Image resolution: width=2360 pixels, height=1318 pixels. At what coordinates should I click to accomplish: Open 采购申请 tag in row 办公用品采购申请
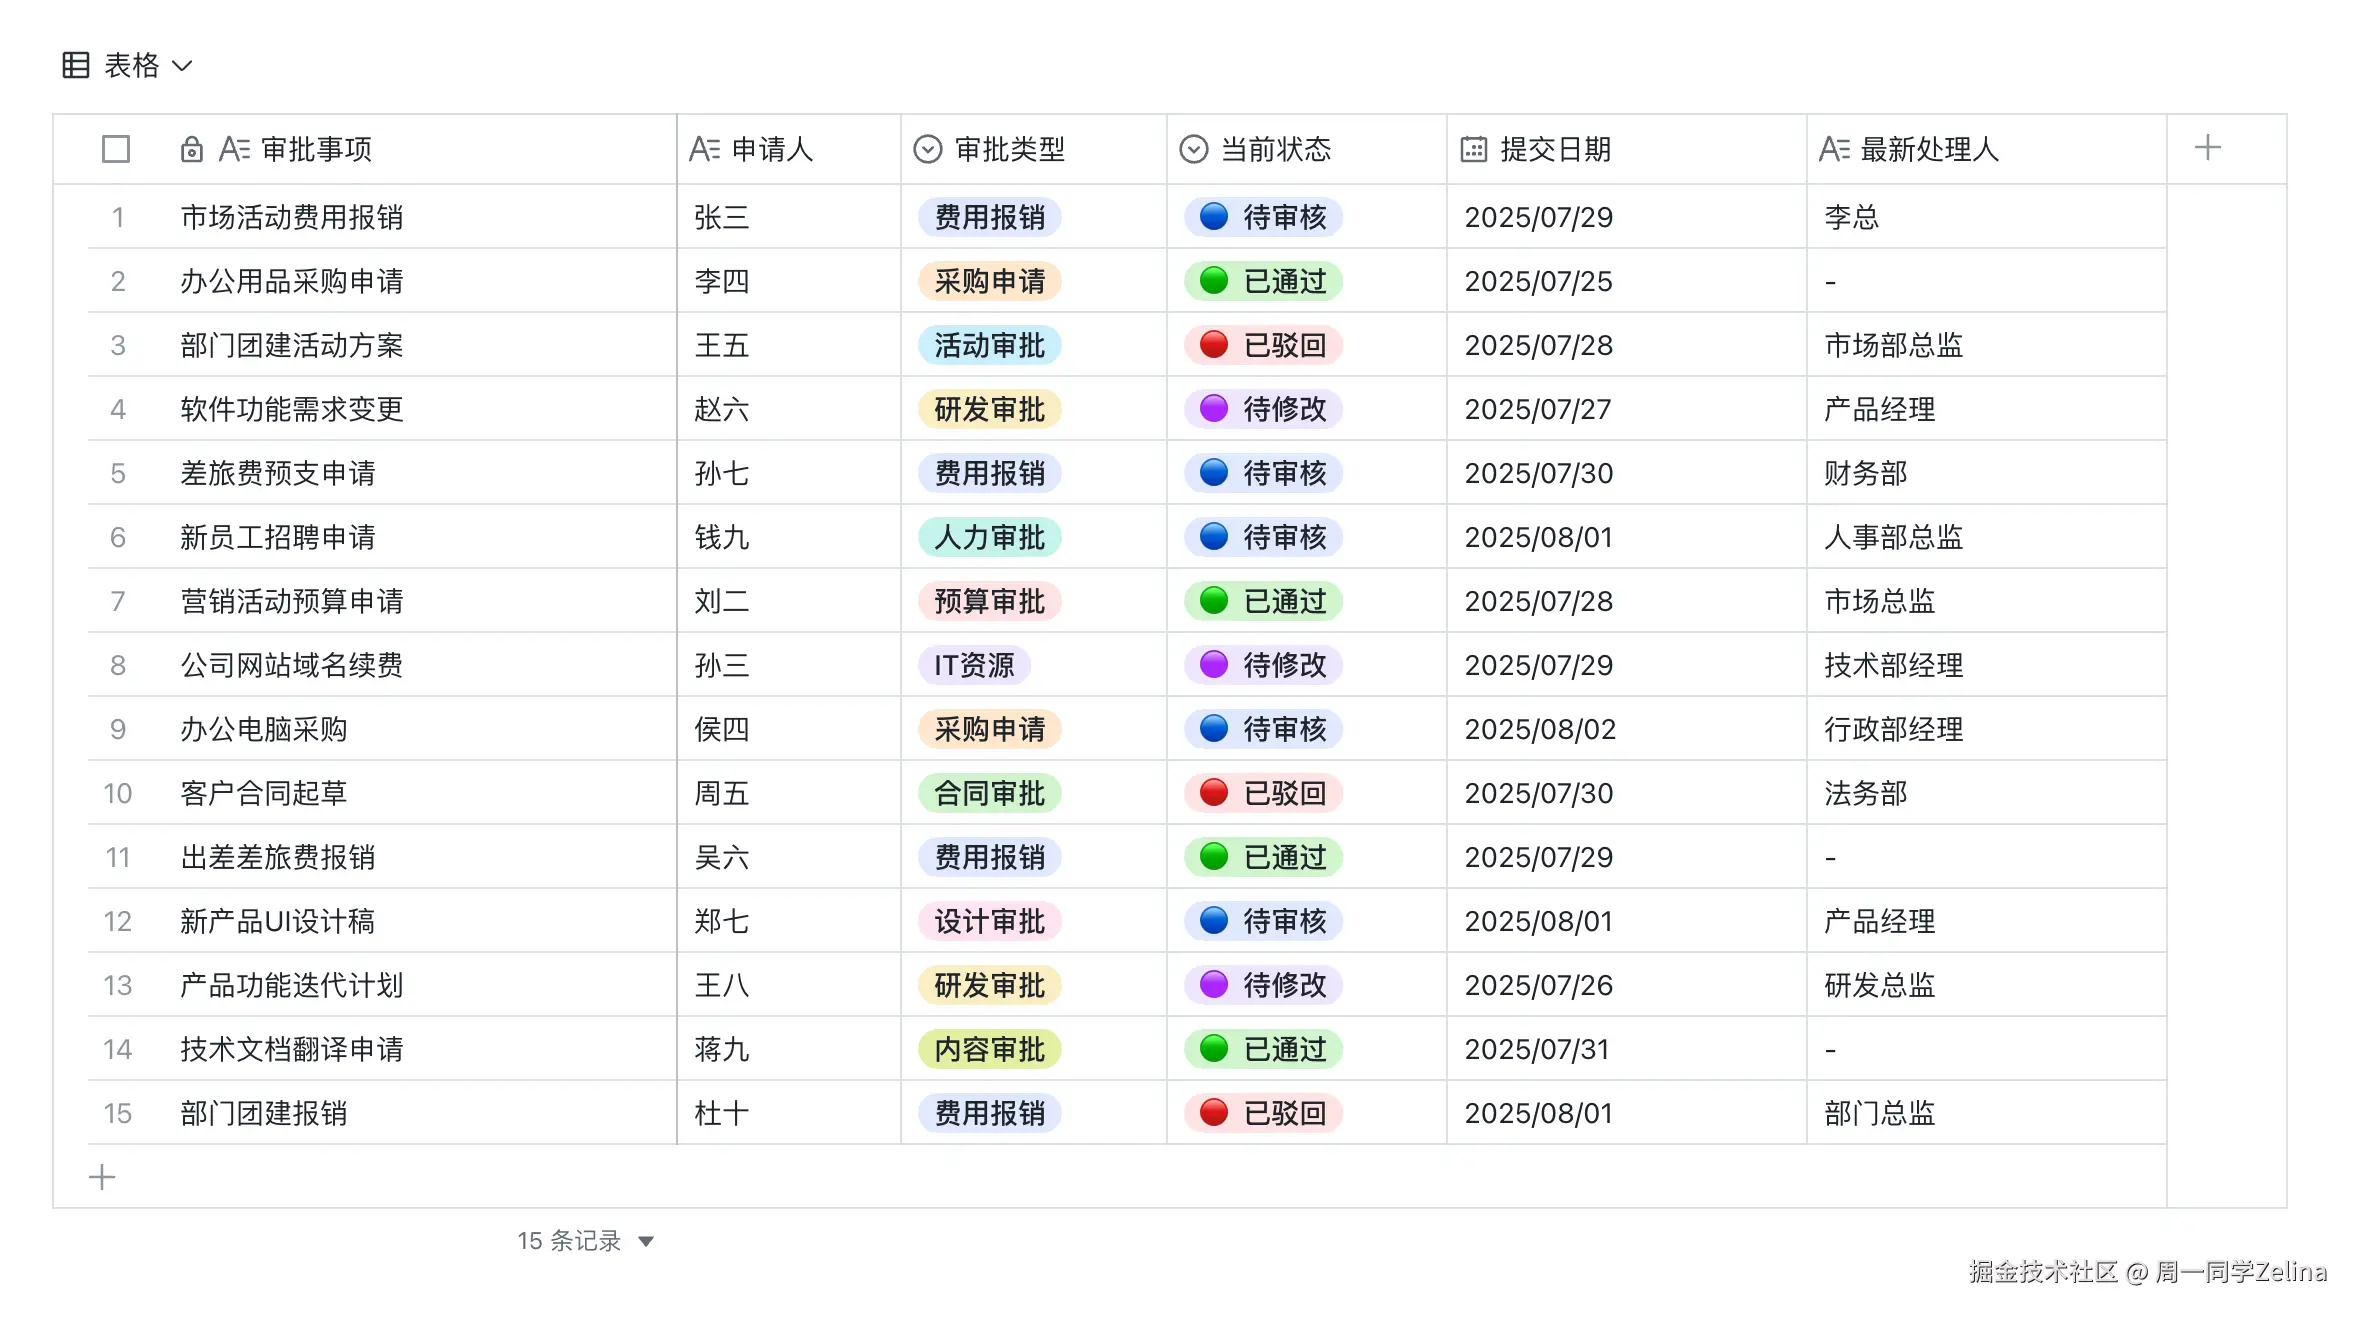990,281
